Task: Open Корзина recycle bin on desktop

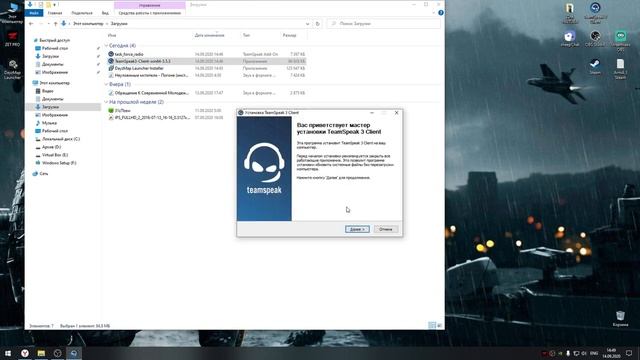Action: click(620, 318)
